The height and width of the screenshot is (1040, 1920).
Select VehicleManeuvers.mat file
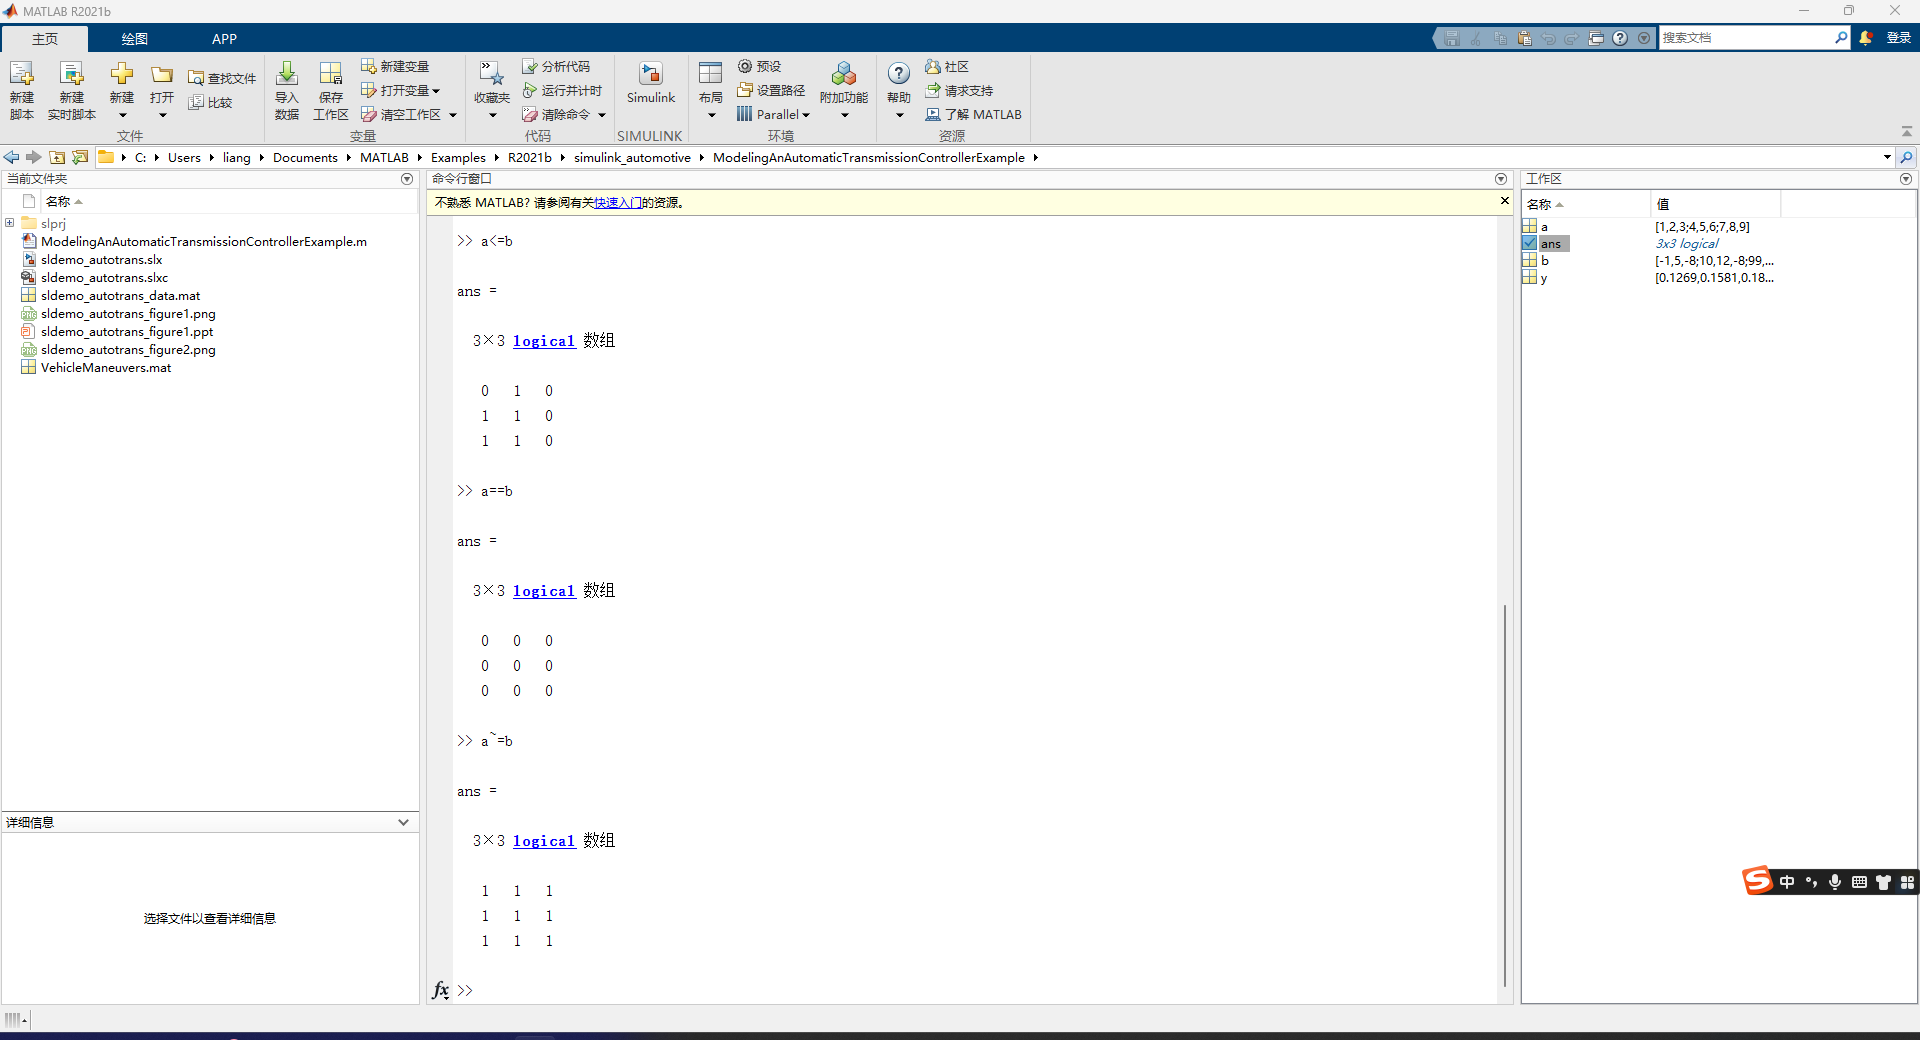[106, 367]
